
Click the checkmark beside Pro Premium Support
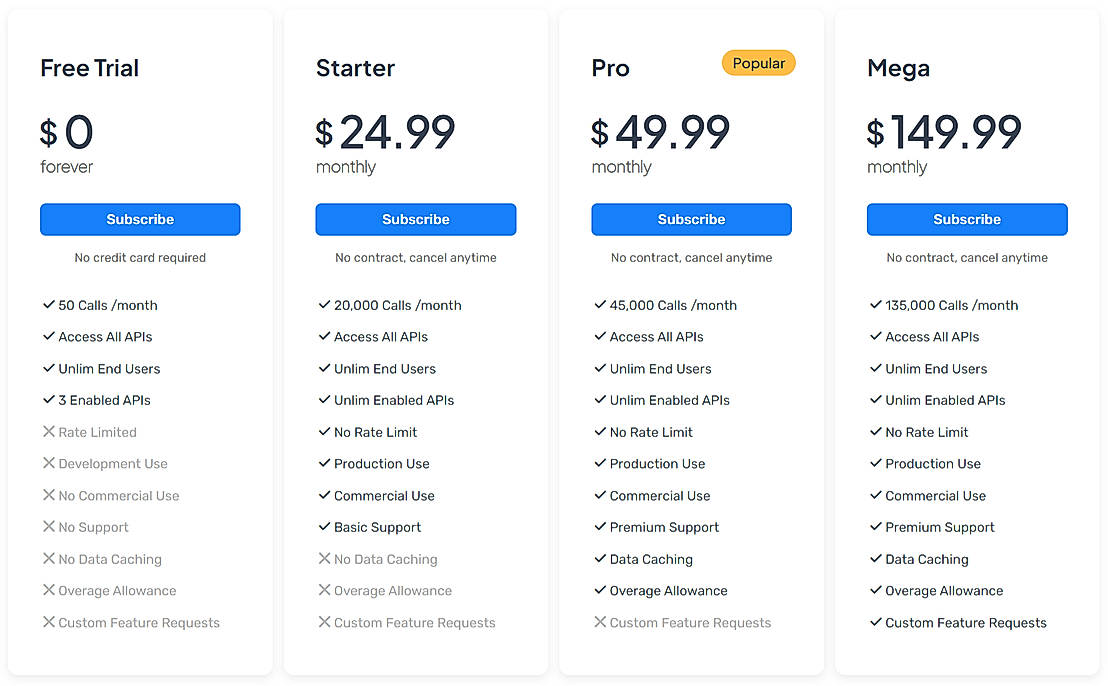[x=600, y=527]
